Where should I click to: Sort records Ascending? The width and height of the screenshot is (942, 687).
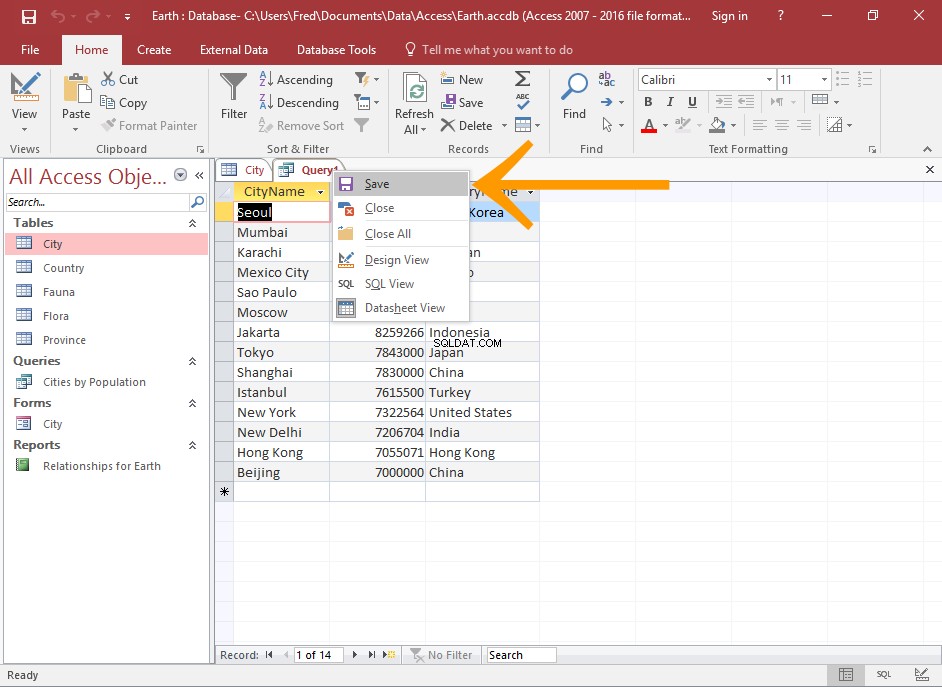coord(296,79)
